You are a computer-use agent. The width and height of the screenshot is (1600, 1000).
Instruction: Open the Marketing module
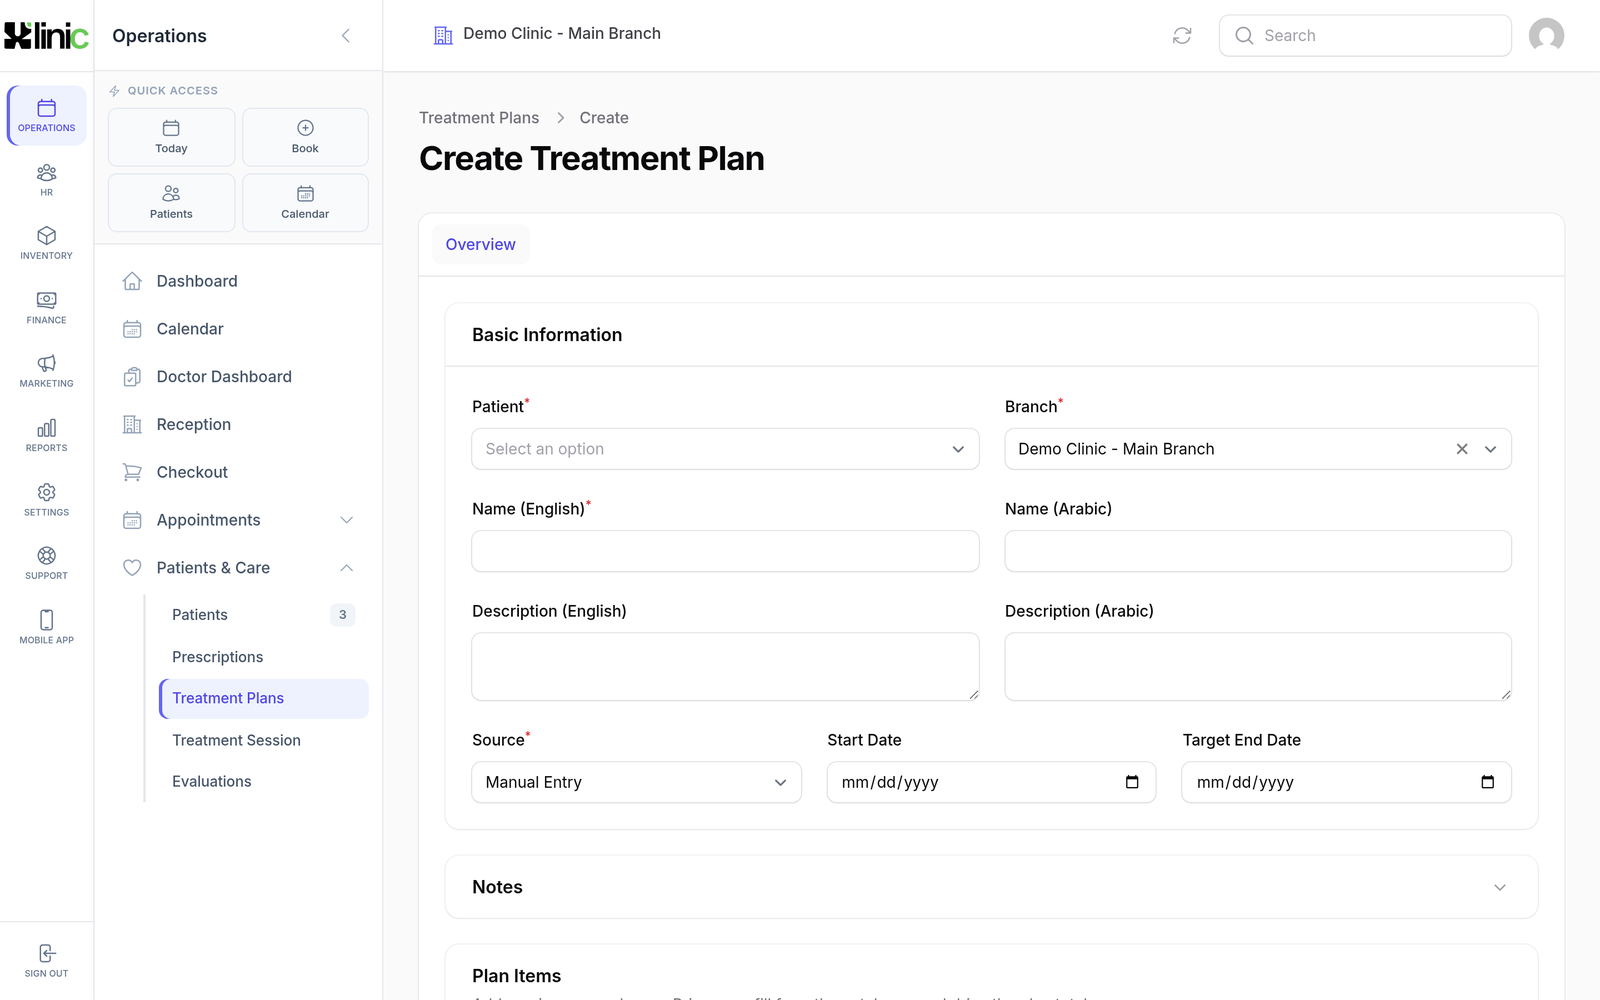click(x=47, y=371)
